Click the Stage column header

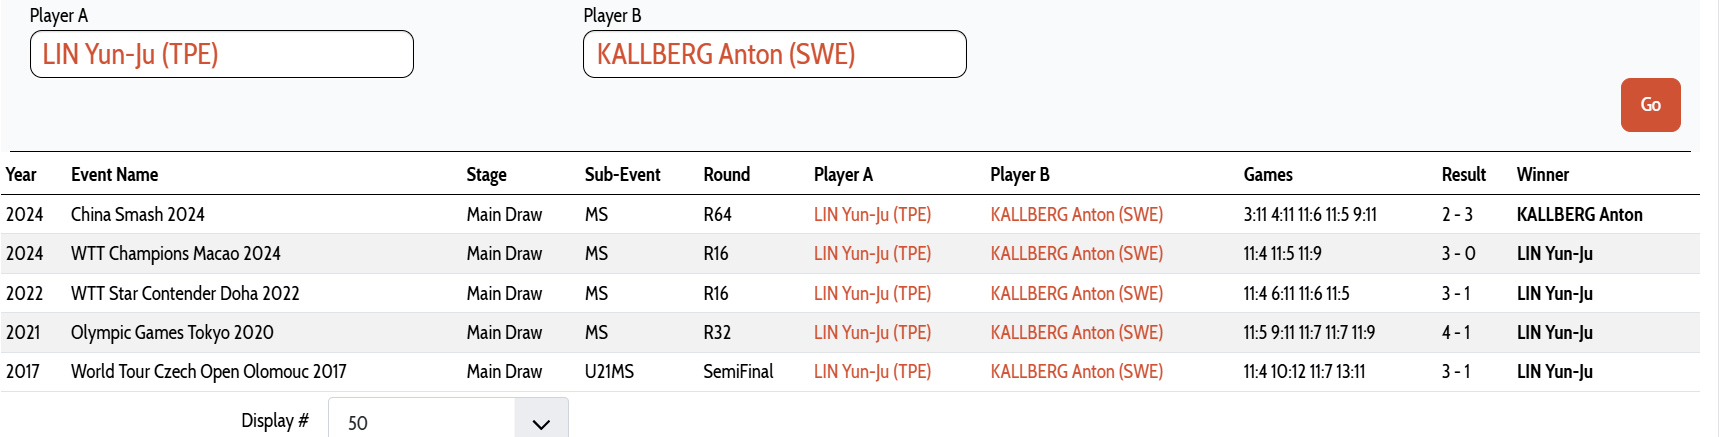tap(486, 175)
